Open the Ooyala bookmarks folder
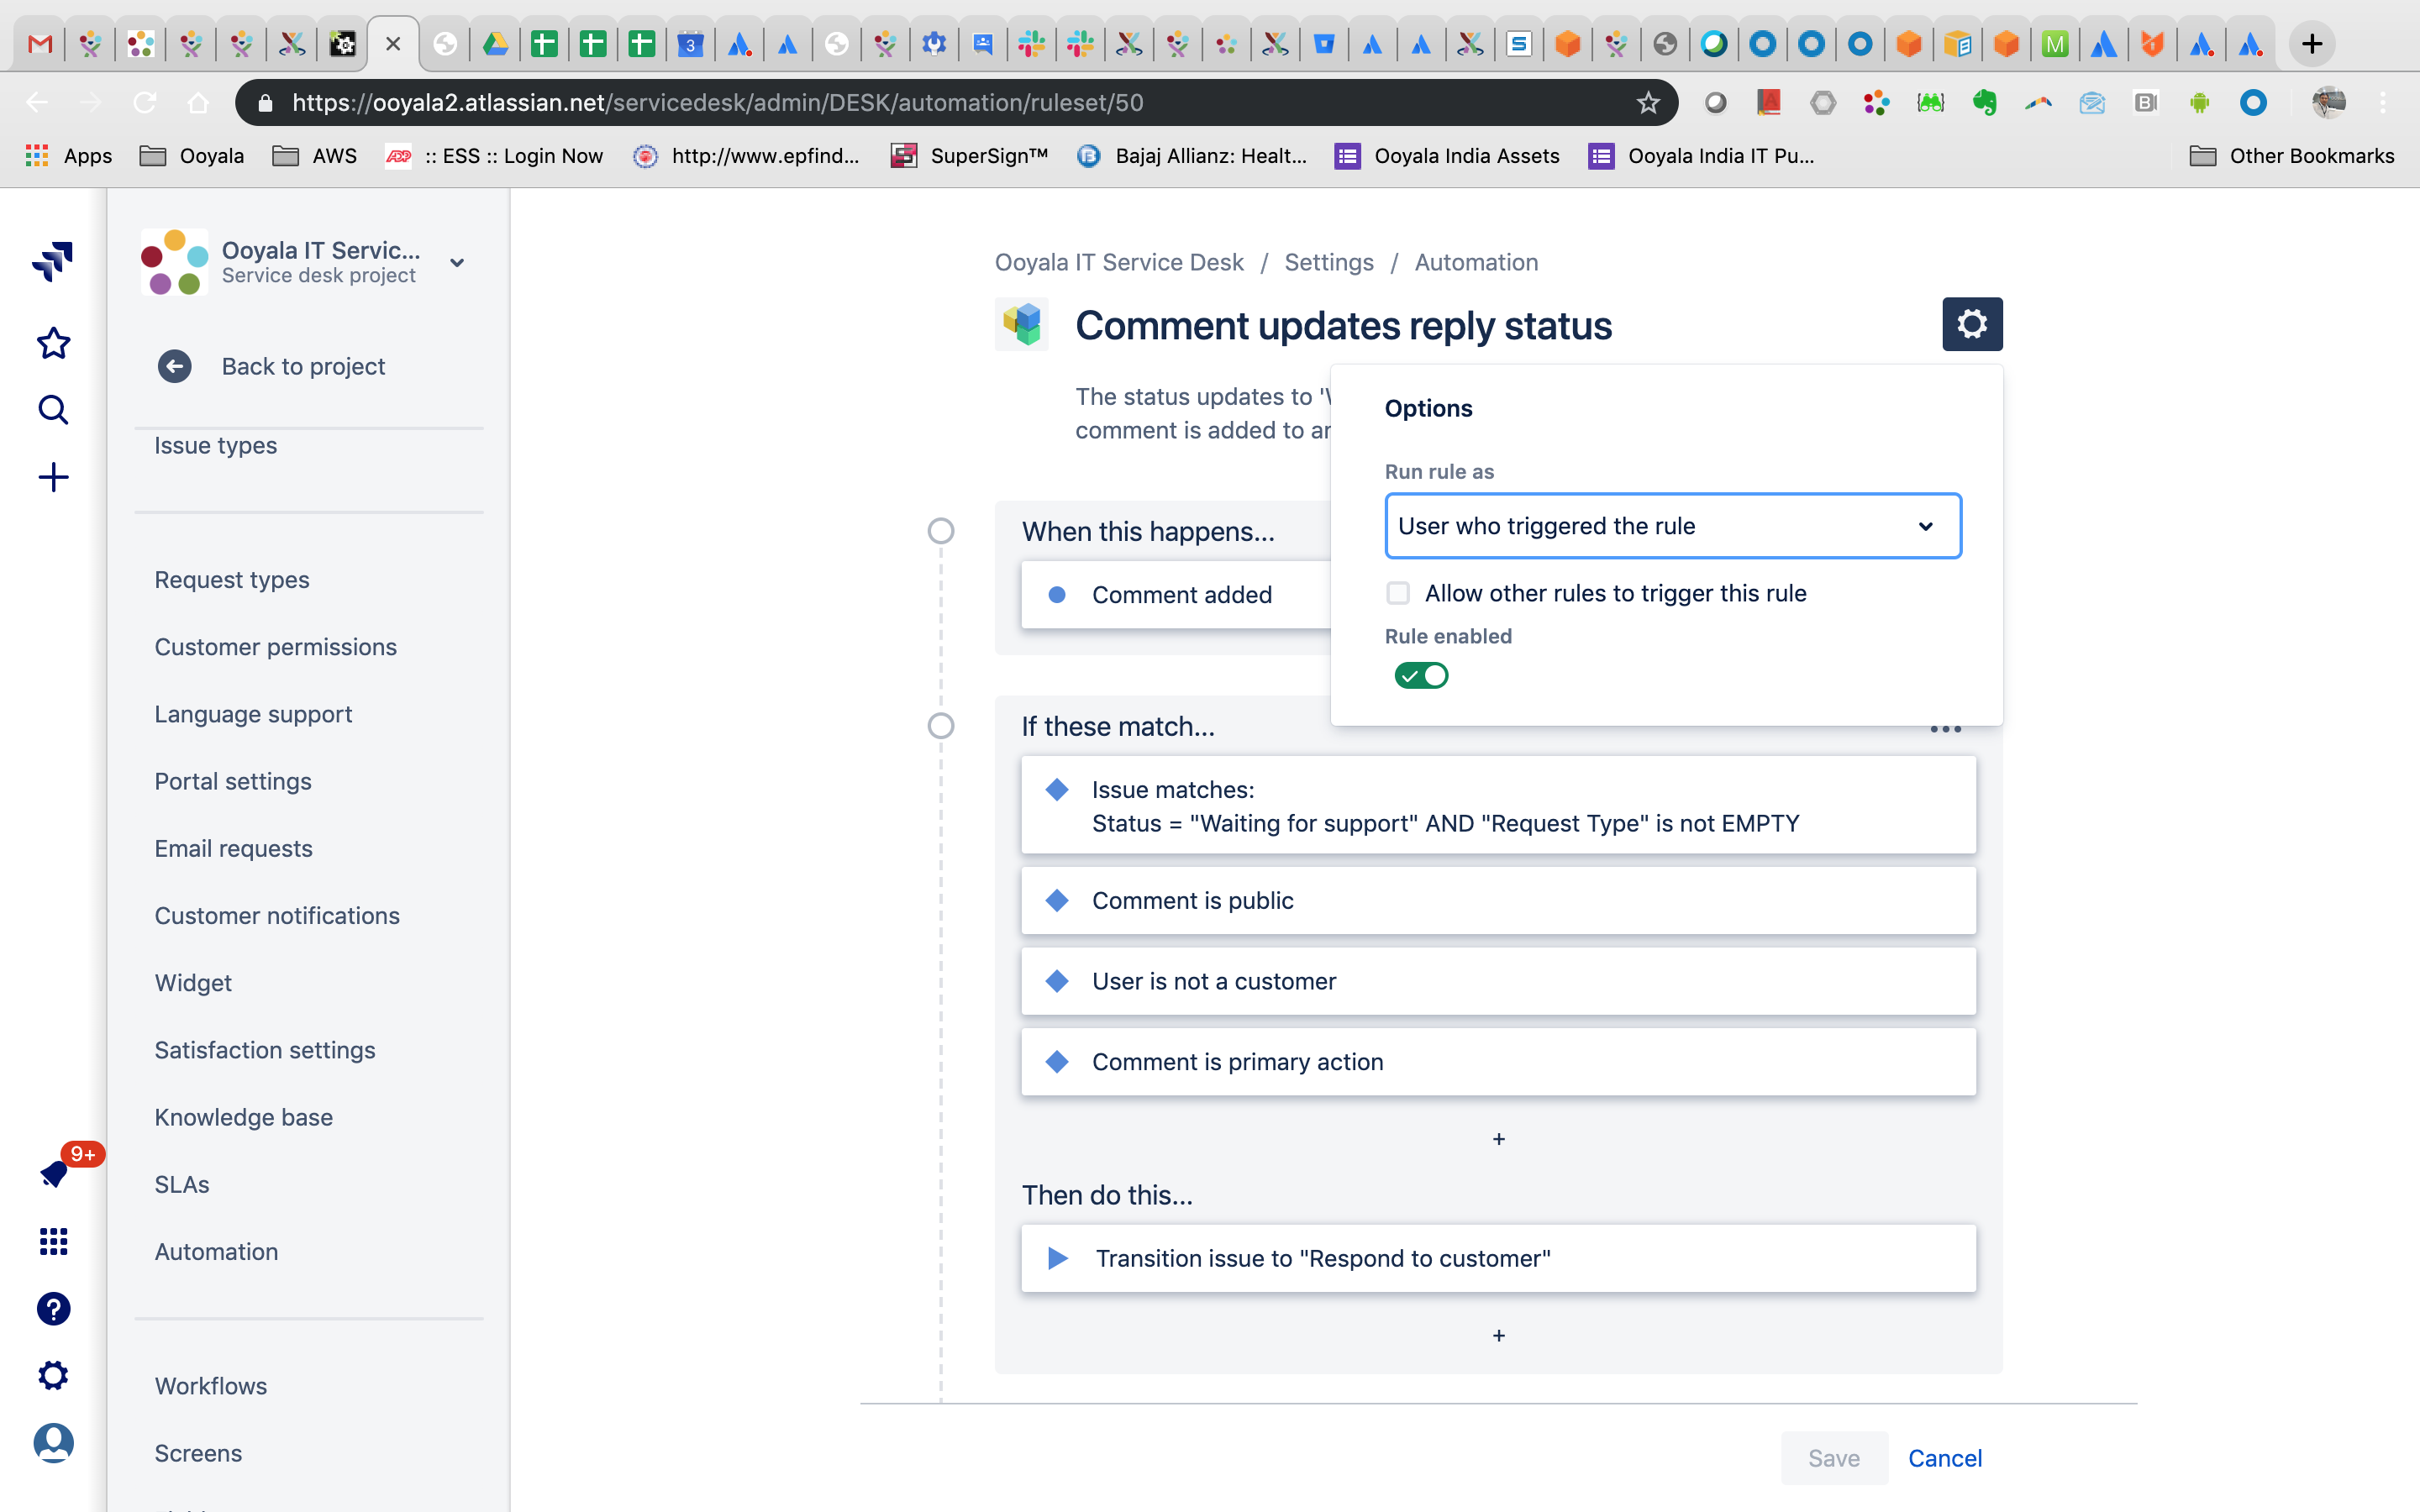Screen dimensions: 2420x1512 (x=191, y=156)
